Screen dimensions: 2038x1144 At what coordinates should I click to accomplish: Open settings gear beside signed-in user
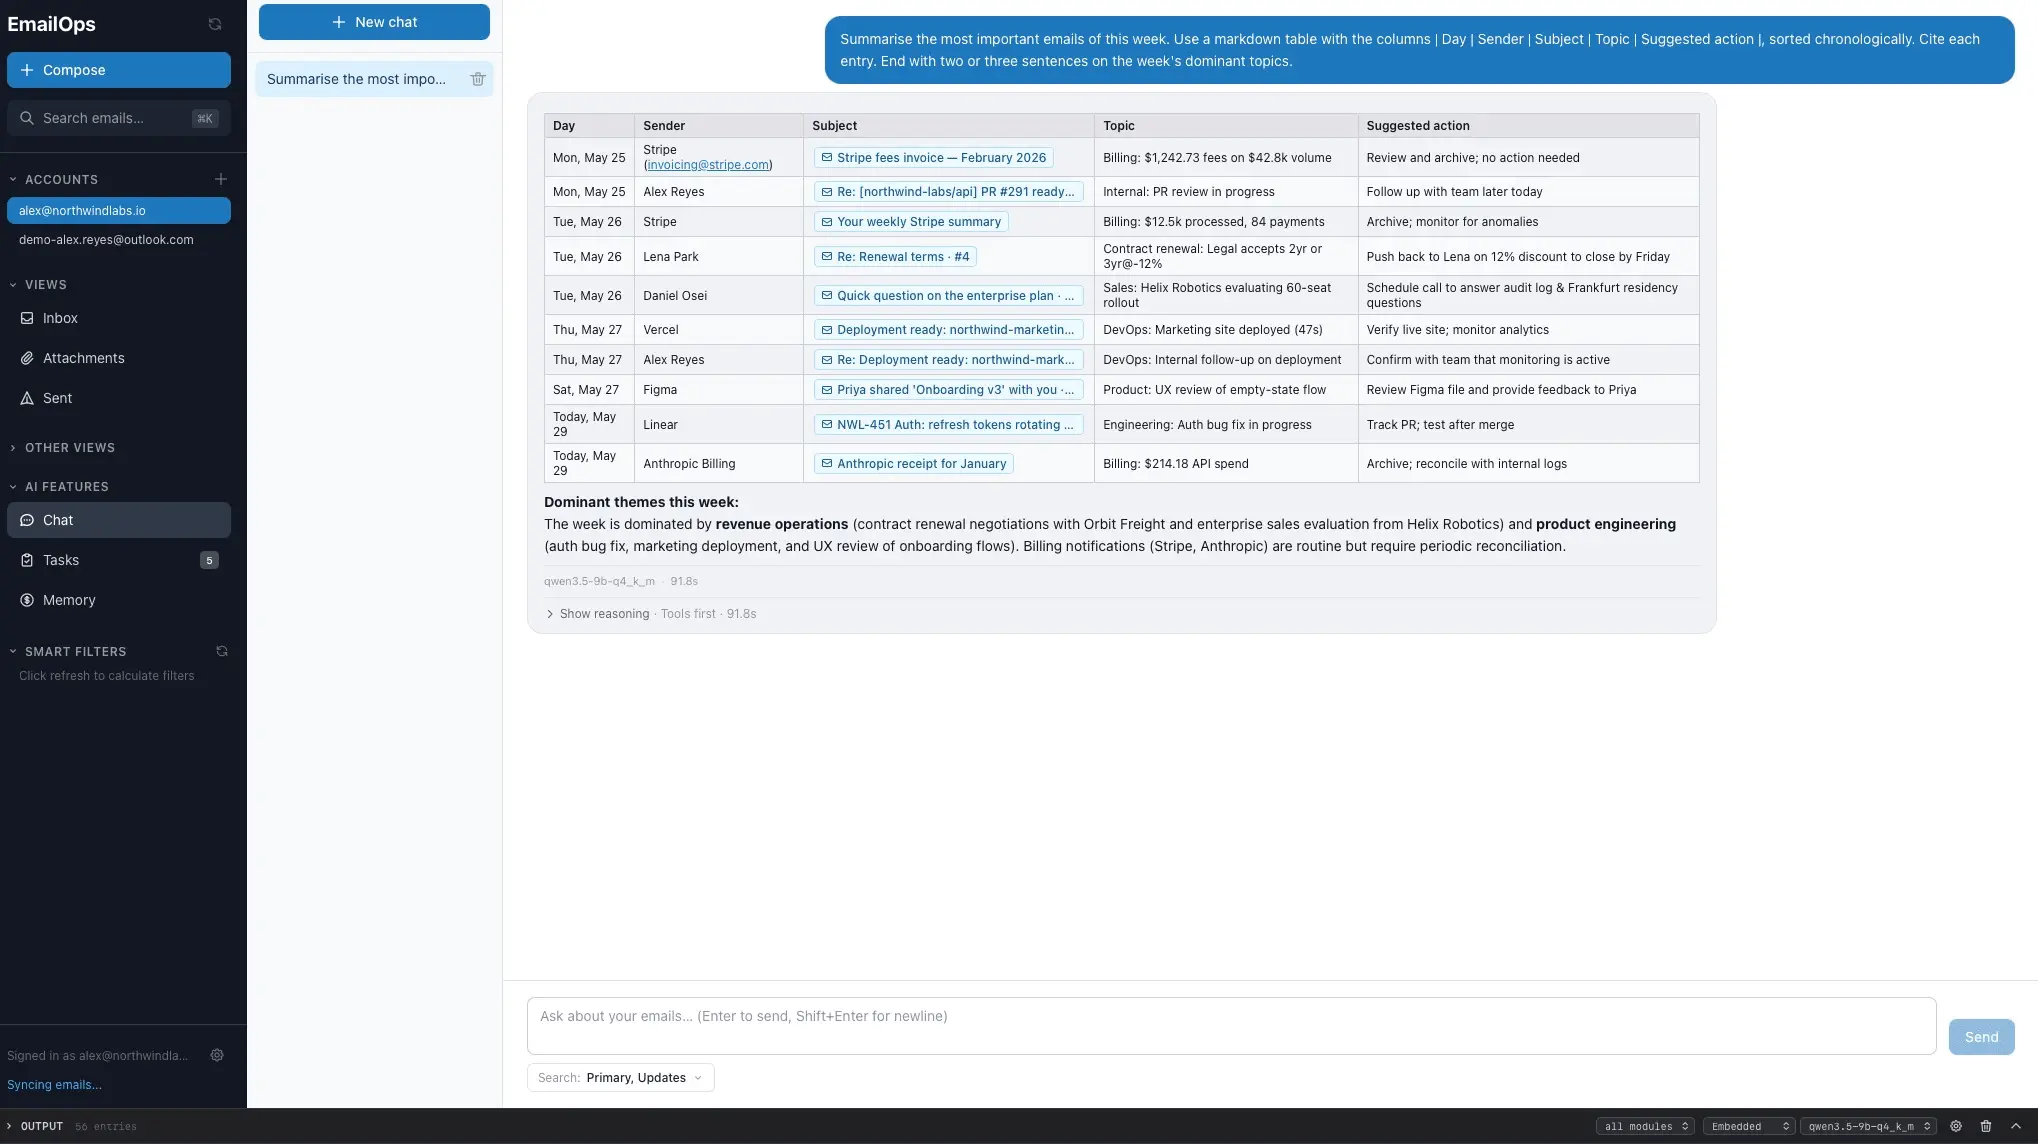pos(217,1055)
